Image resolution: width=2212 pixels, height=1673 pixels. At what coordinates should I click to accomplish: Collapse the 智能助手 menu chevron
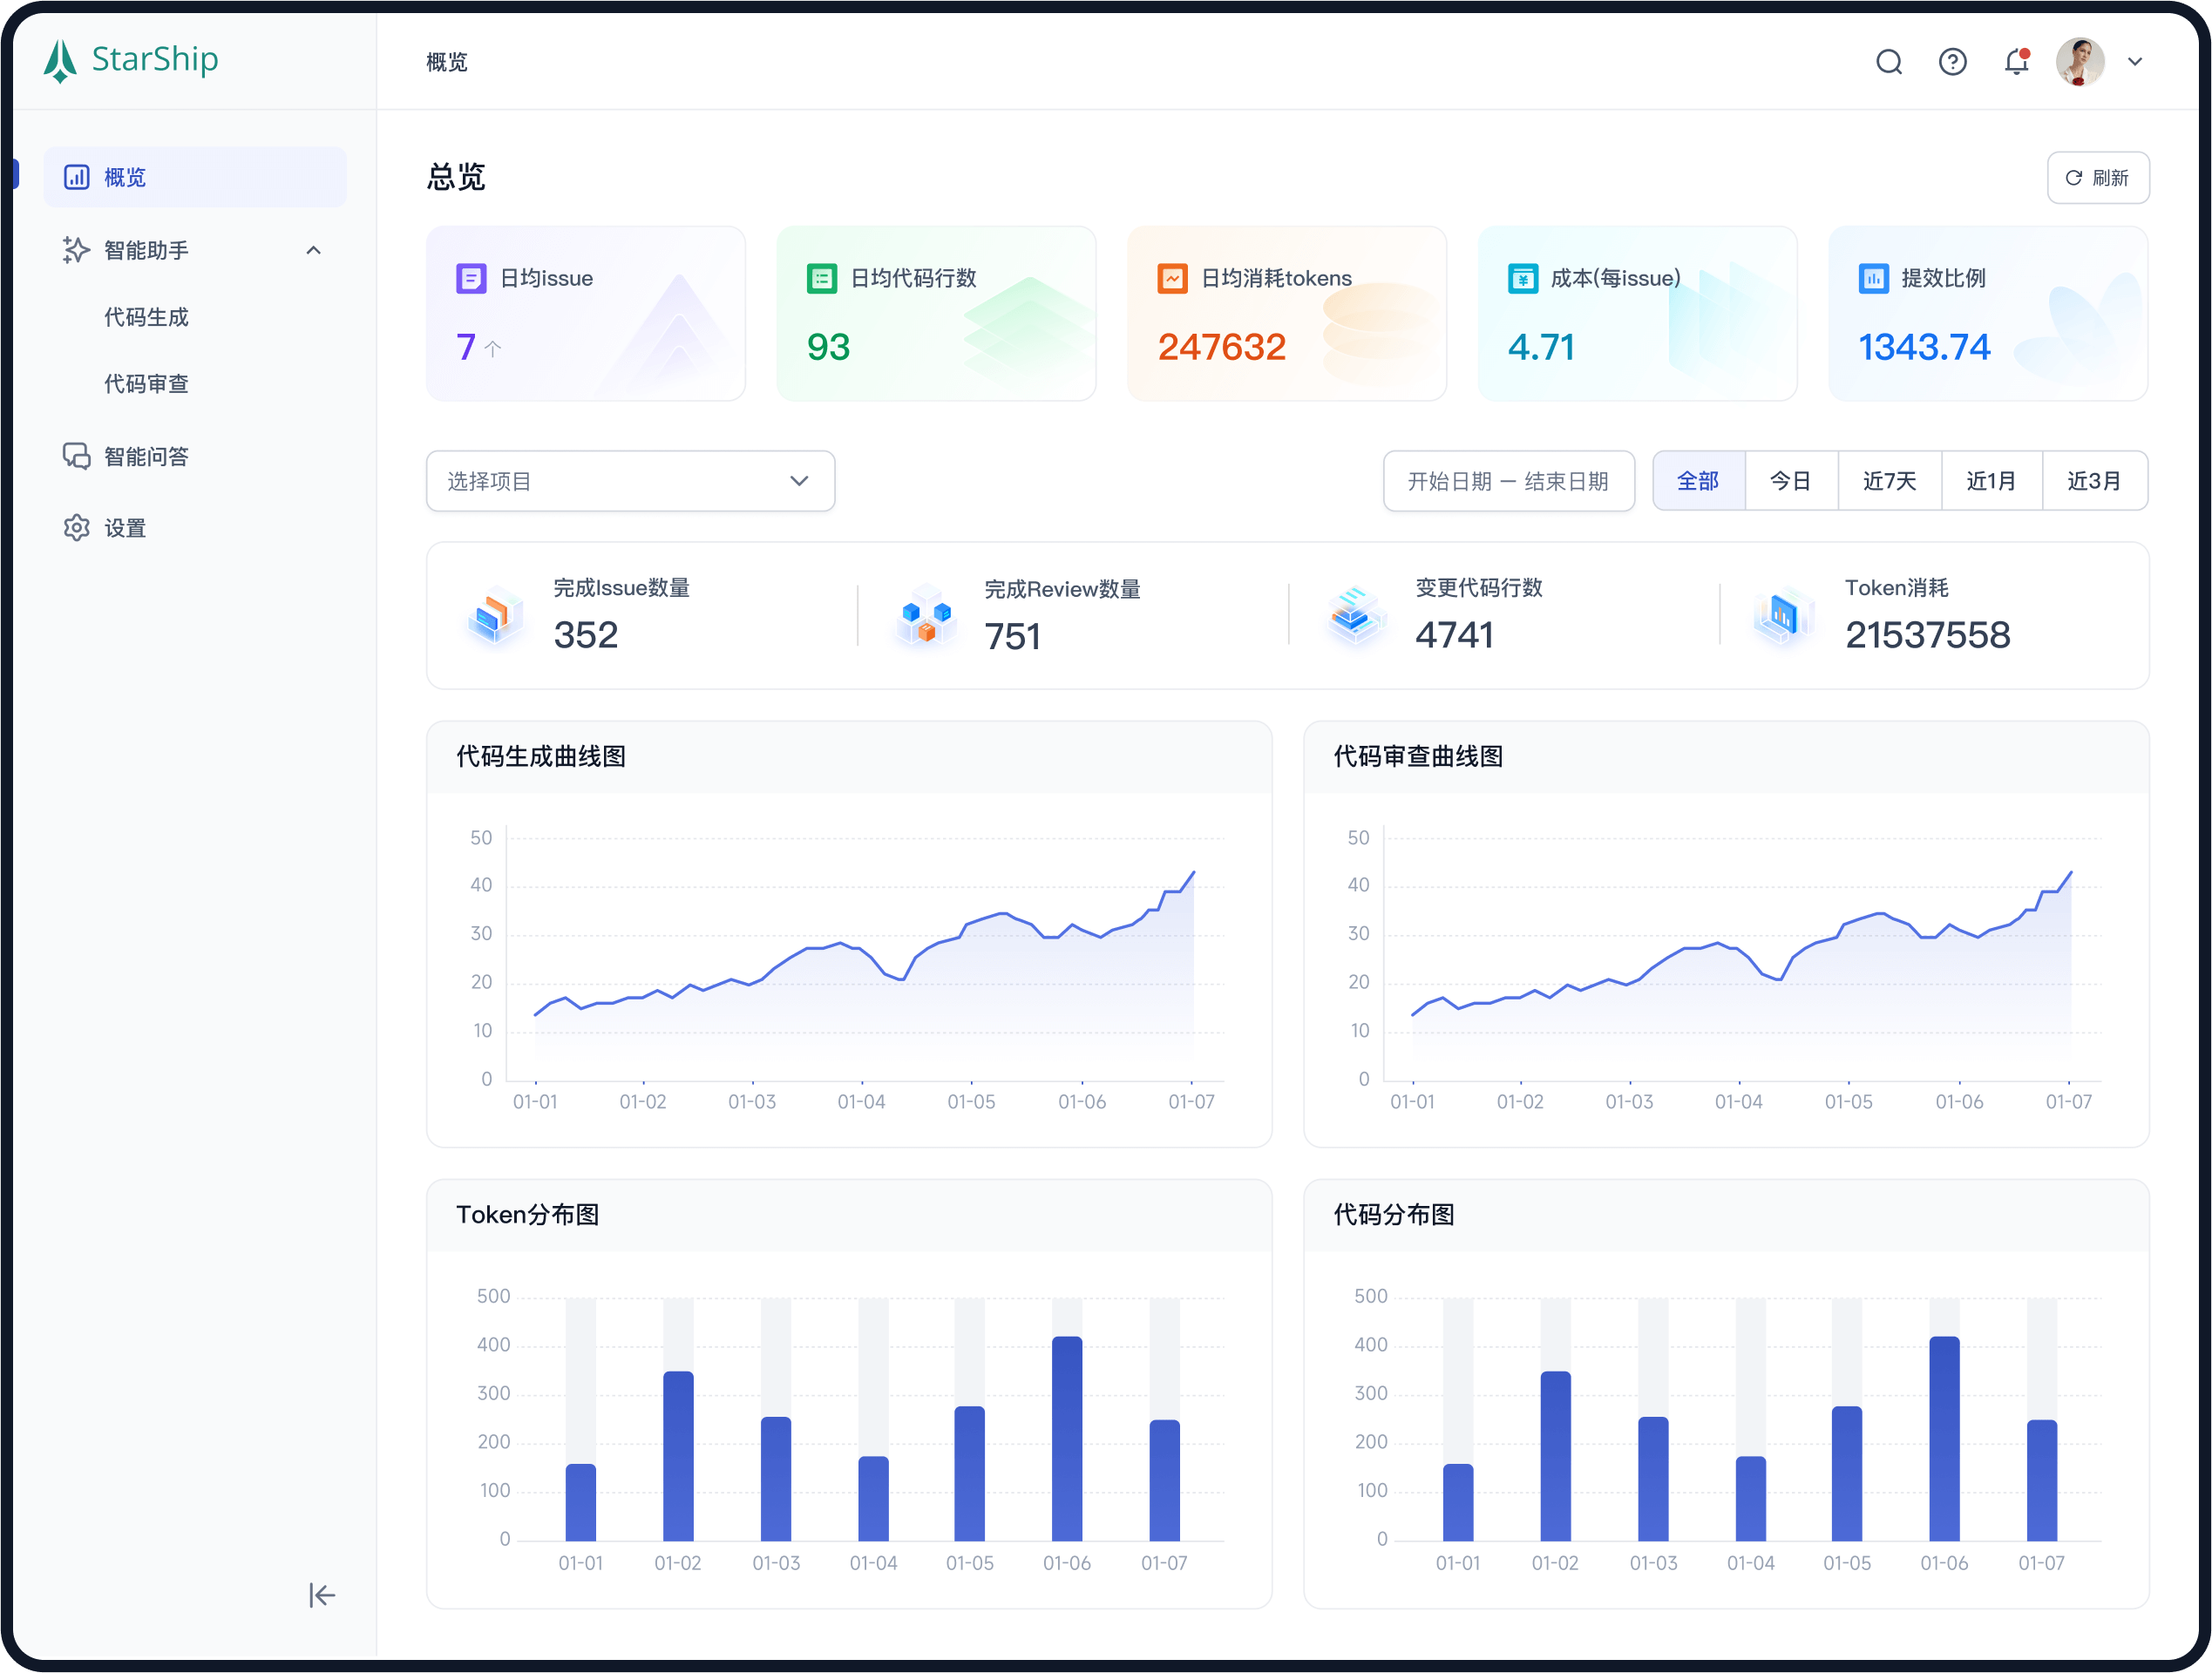pos(313,250)
